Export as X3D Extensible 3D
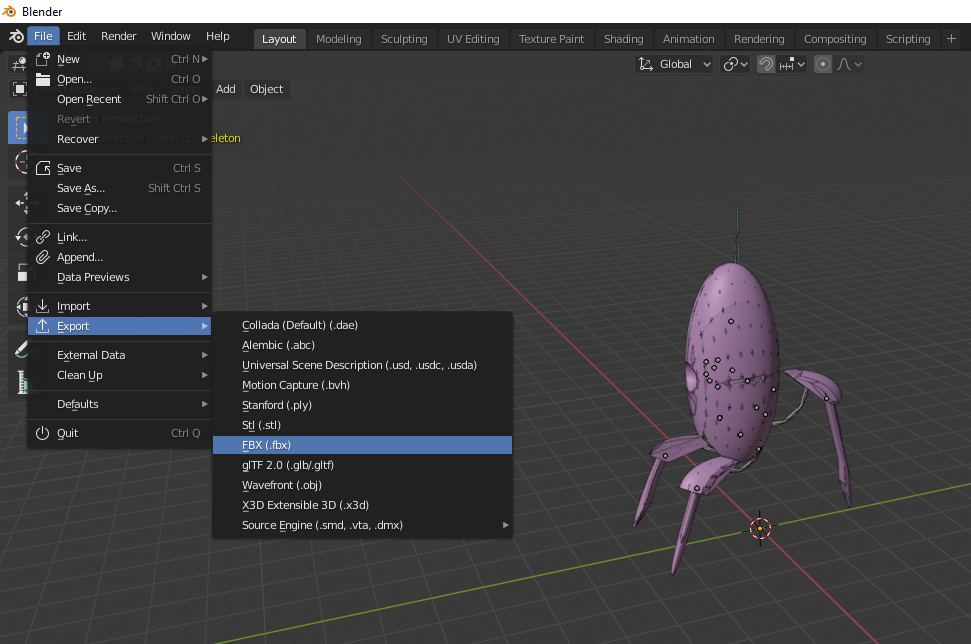 click(x=362, y=505)
